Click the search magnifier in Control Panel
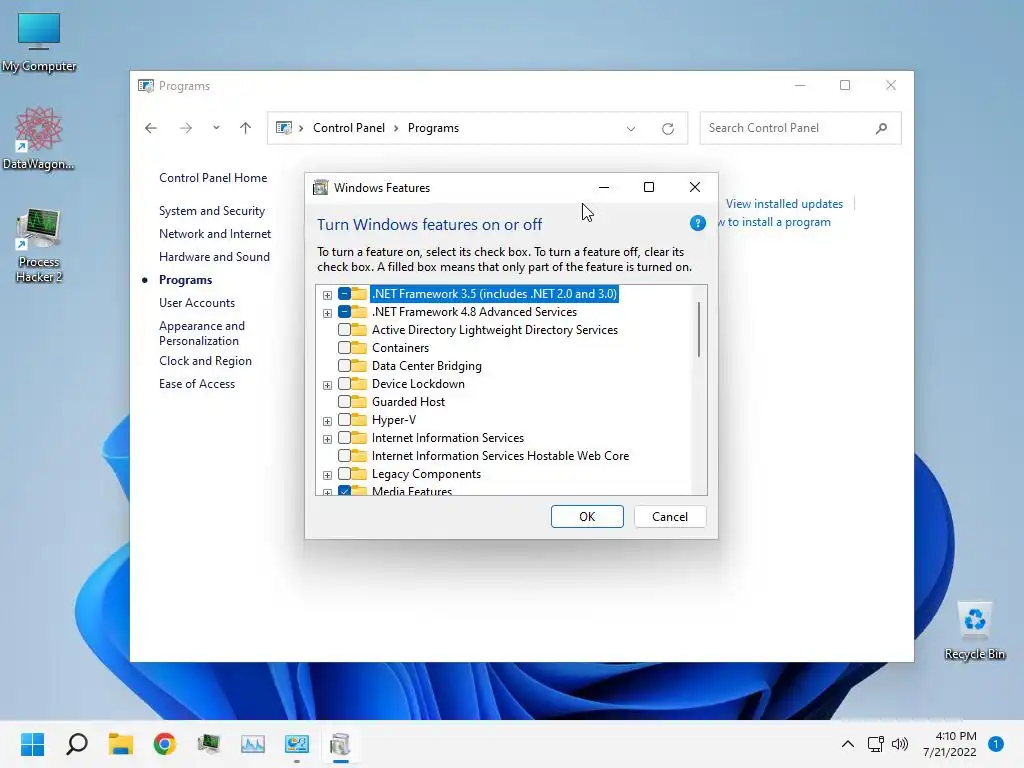 882,128
